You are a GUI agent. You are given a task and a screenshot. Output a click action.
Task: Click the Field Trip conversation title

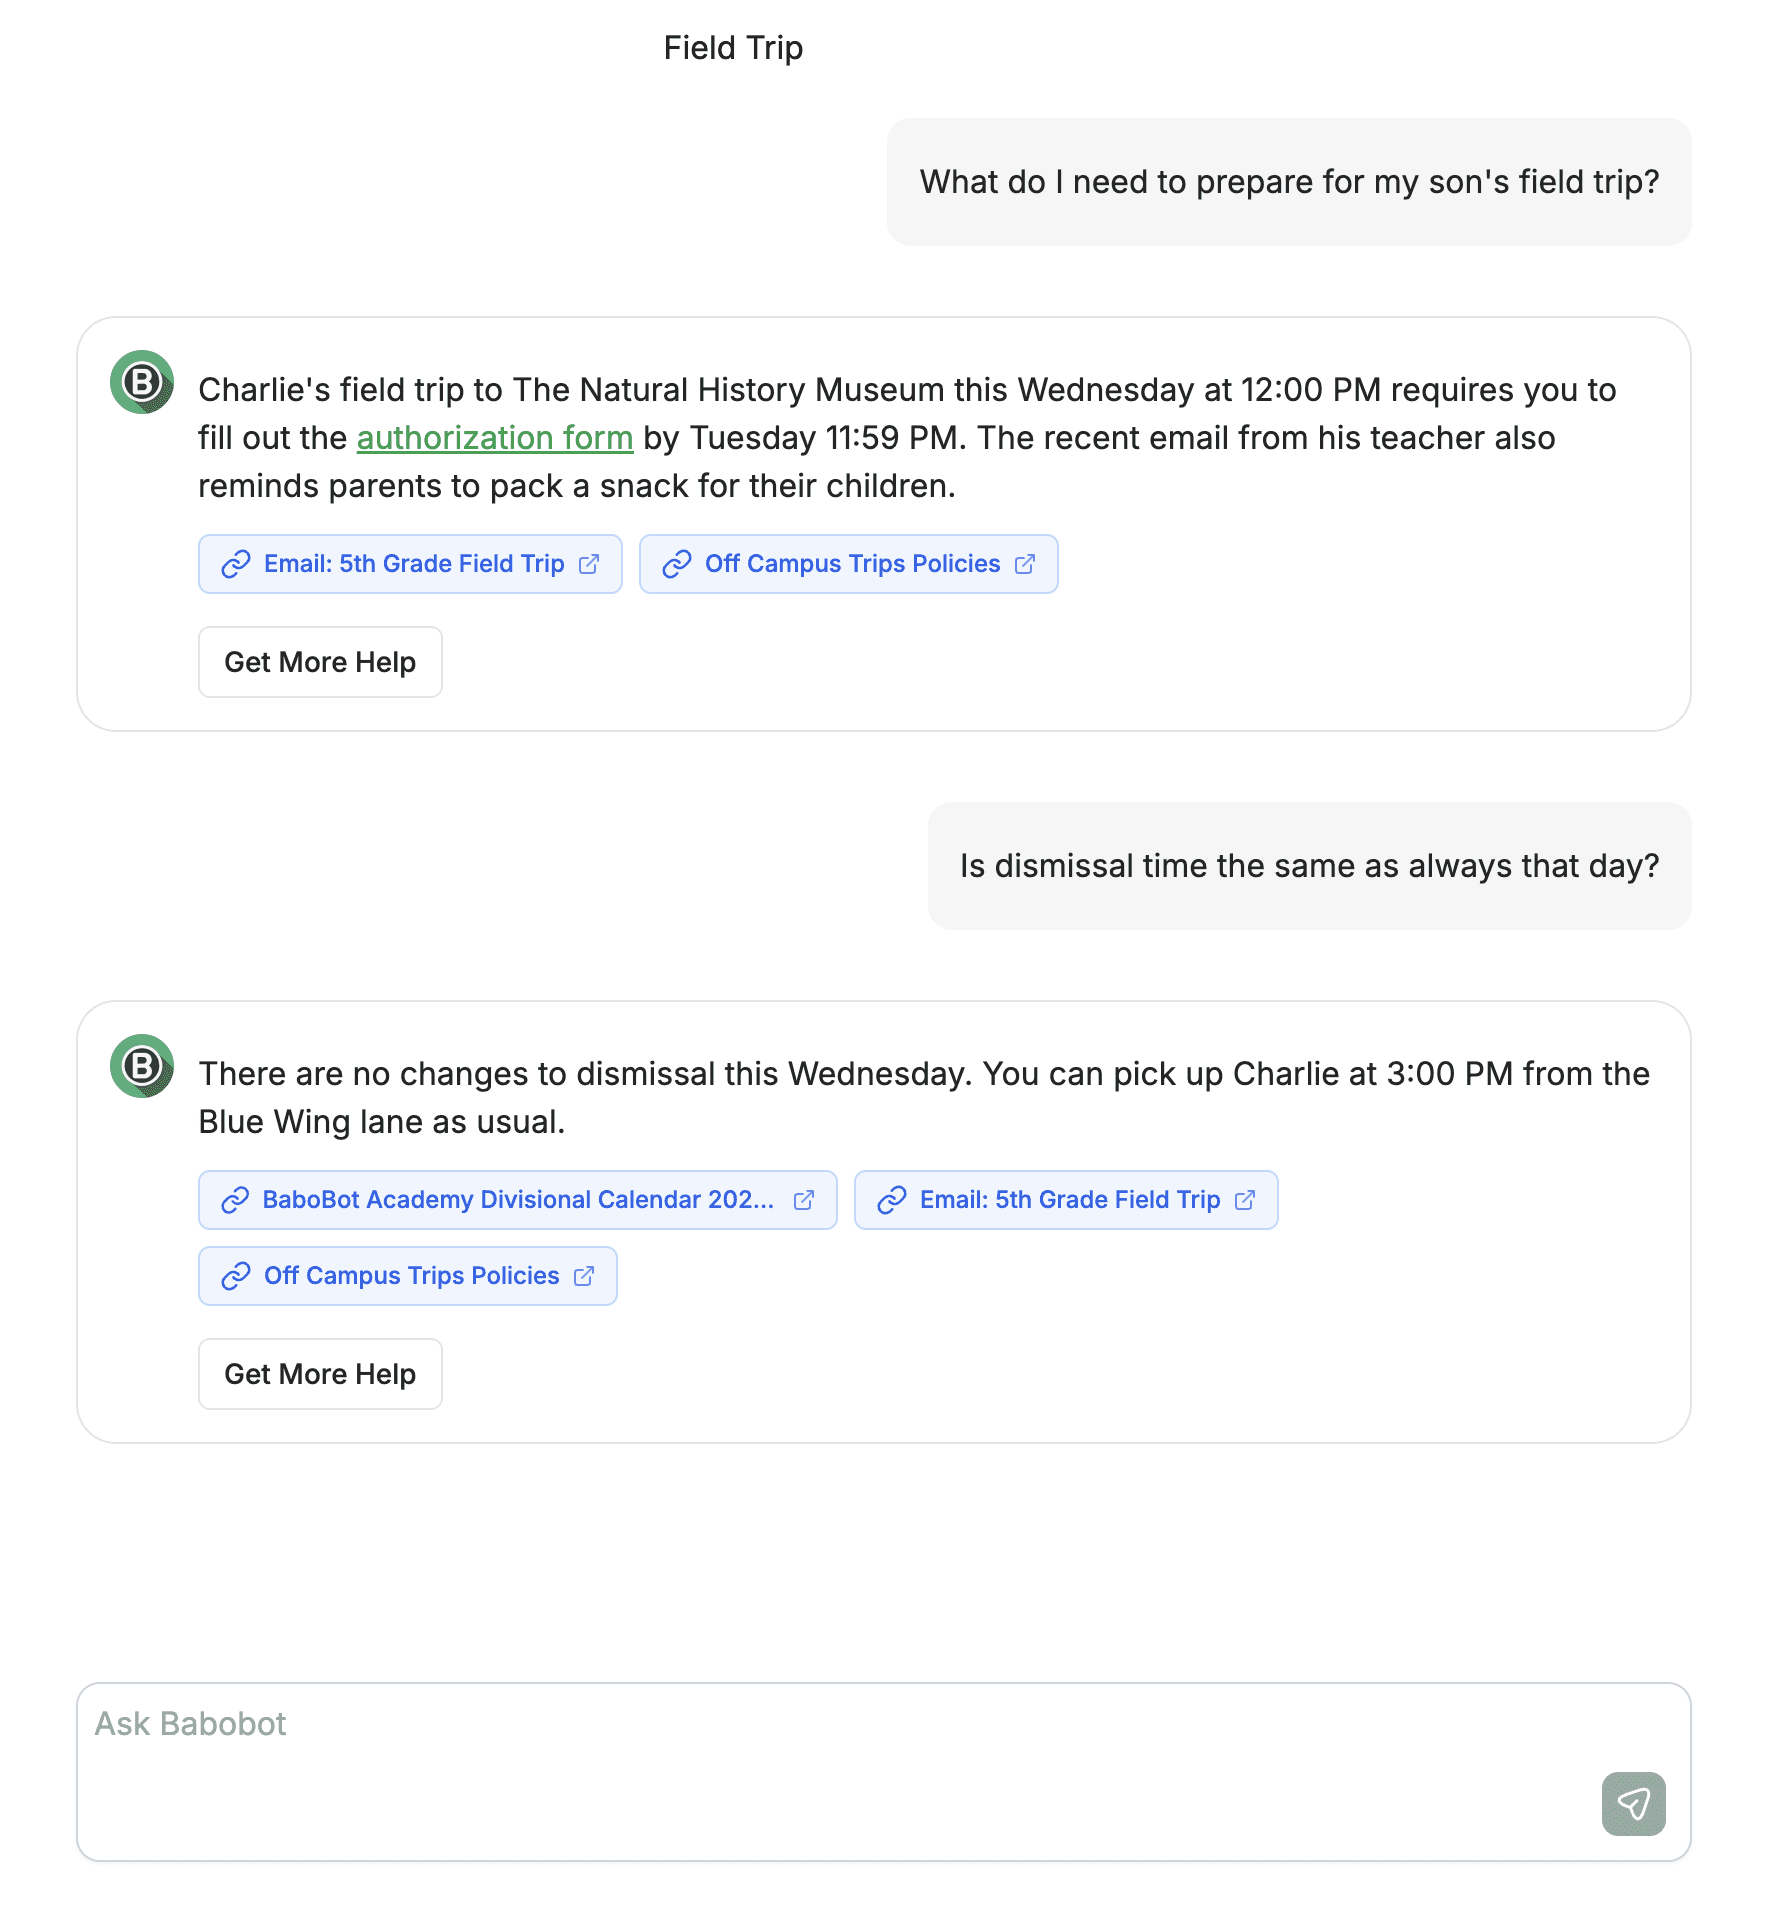tap(733, 48)
